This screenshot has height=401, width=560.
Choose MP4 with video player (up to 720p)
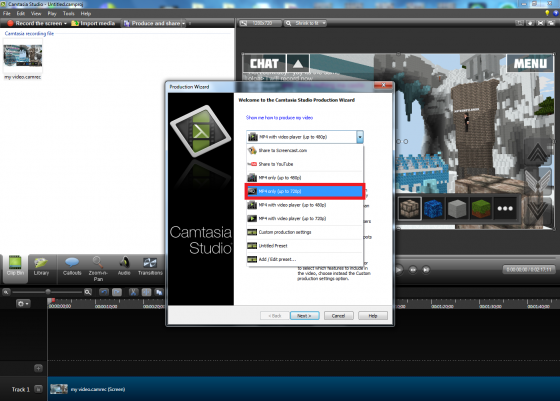tap(305, 219)
